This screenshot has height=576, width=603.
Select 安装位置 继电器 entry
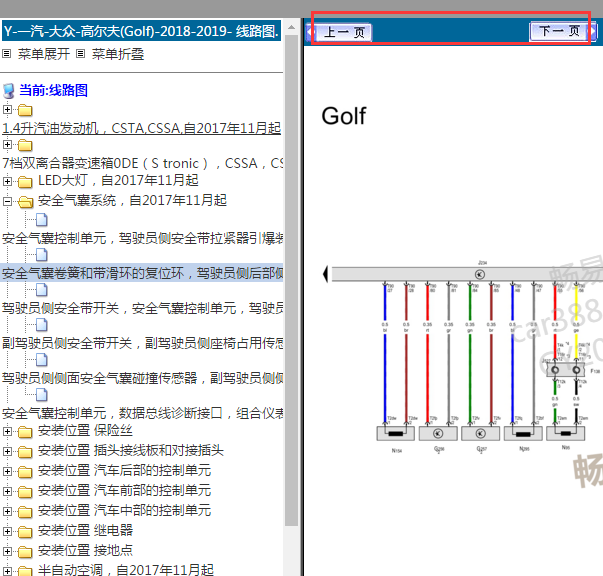click(85, 530)
